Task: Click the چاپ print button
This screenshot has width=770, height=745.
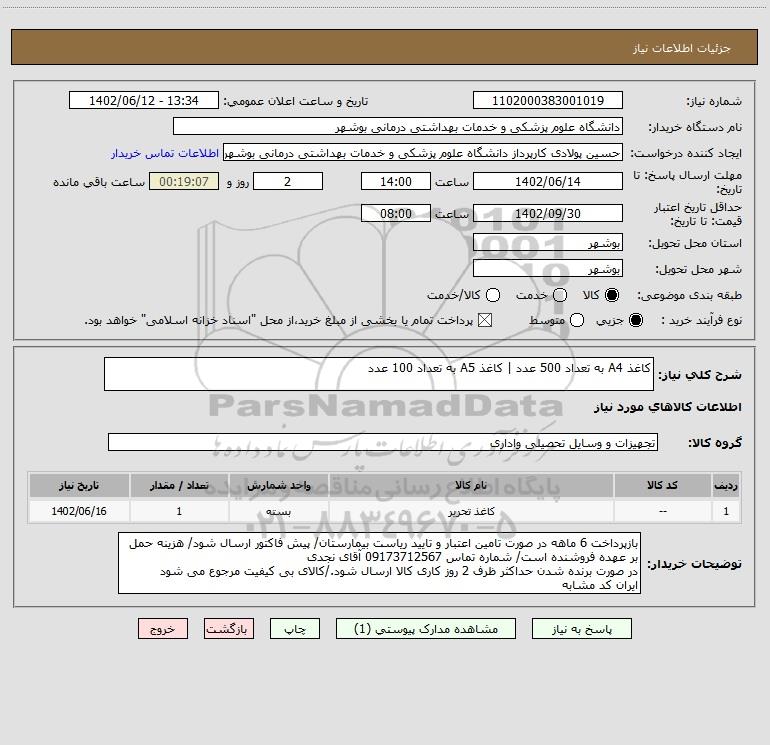Action: (x=295, y=629)
